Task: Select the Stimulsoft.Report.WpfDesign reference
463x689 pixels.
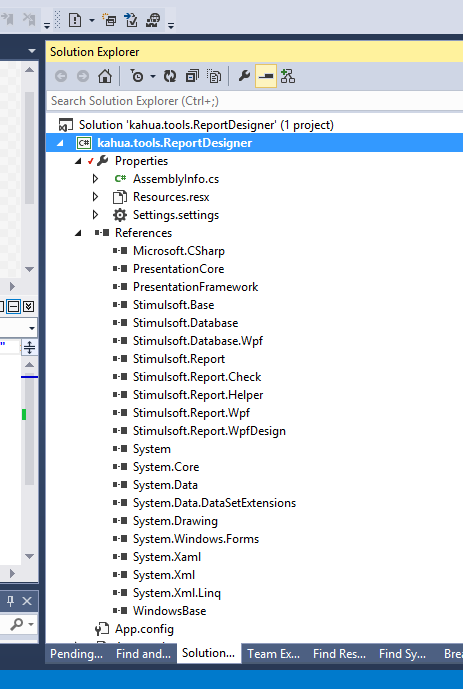Action: point(209,431)
